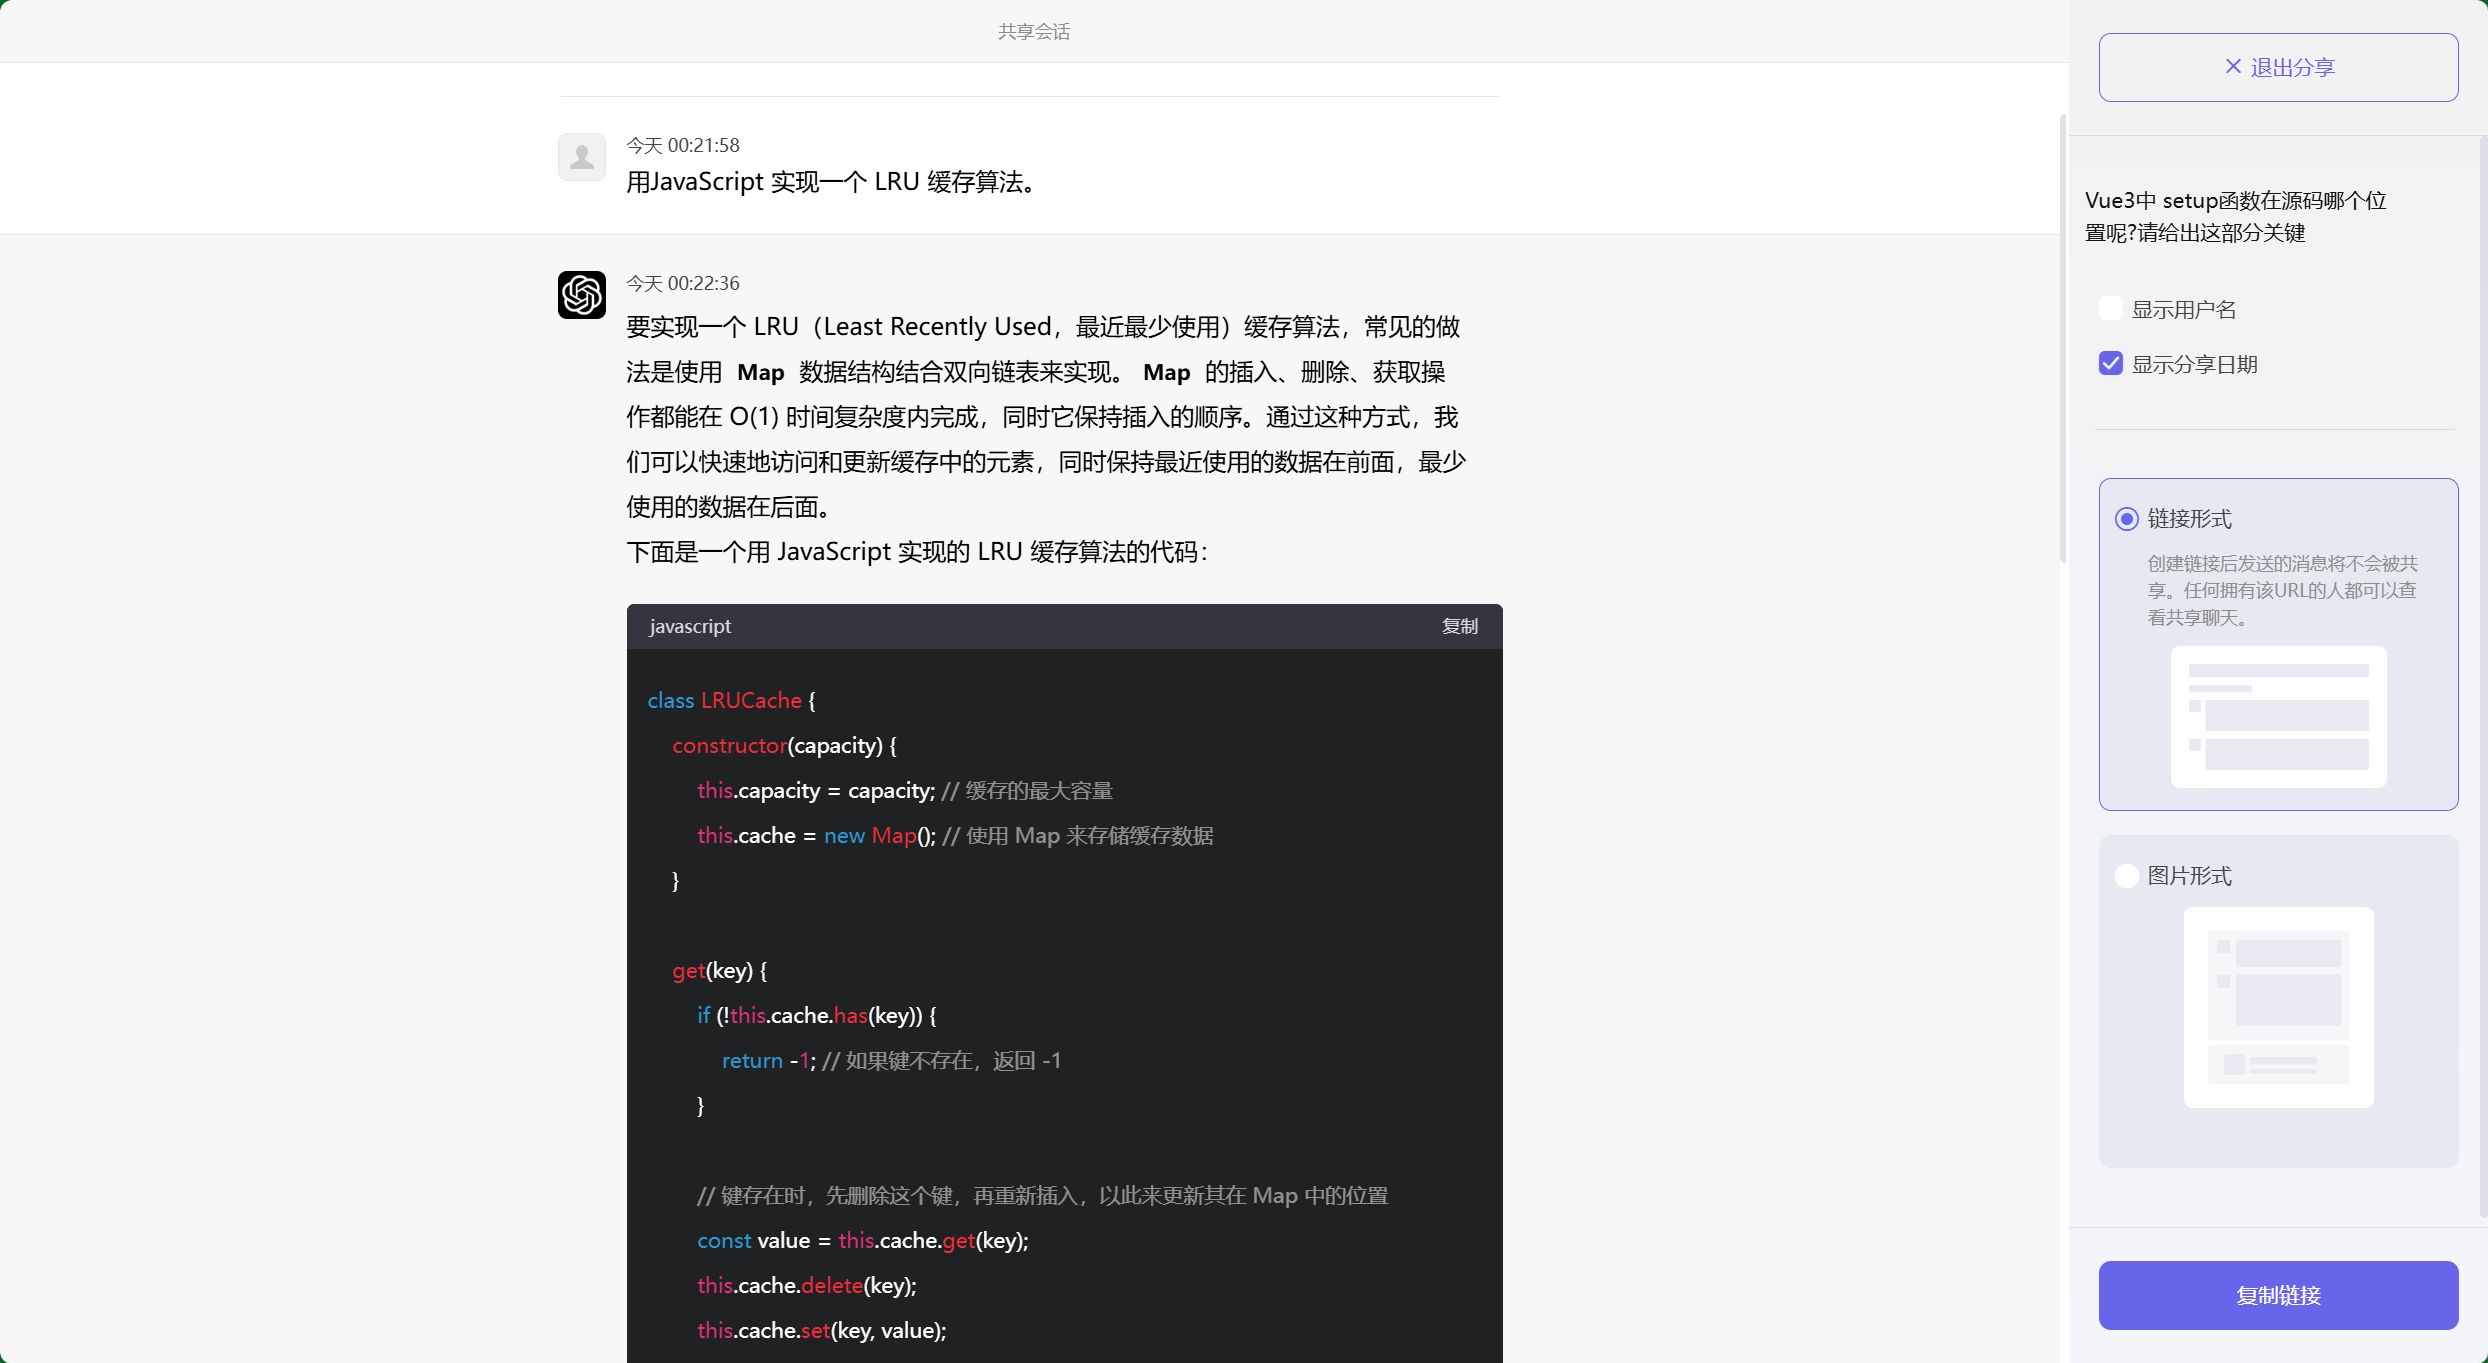Click the 退出分享 button

pyautogui.click(x=2277, y=66)
